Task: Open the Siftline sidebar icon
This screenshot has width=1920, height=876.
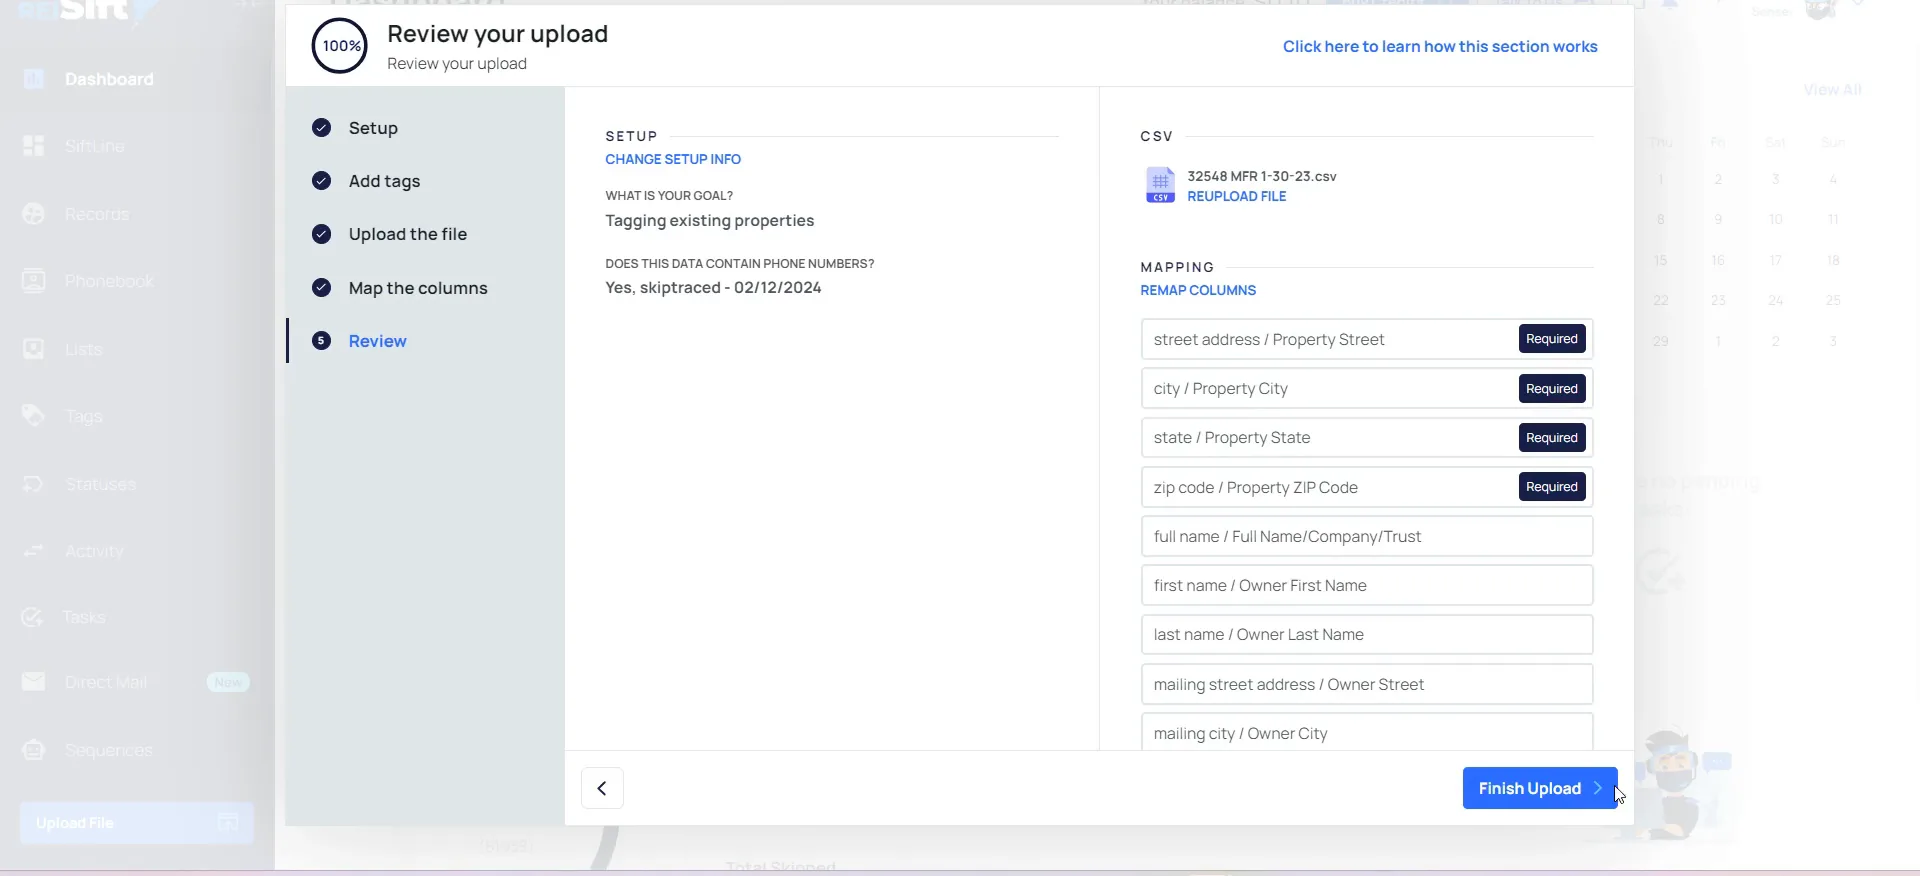Action: (x=34, y=146)
